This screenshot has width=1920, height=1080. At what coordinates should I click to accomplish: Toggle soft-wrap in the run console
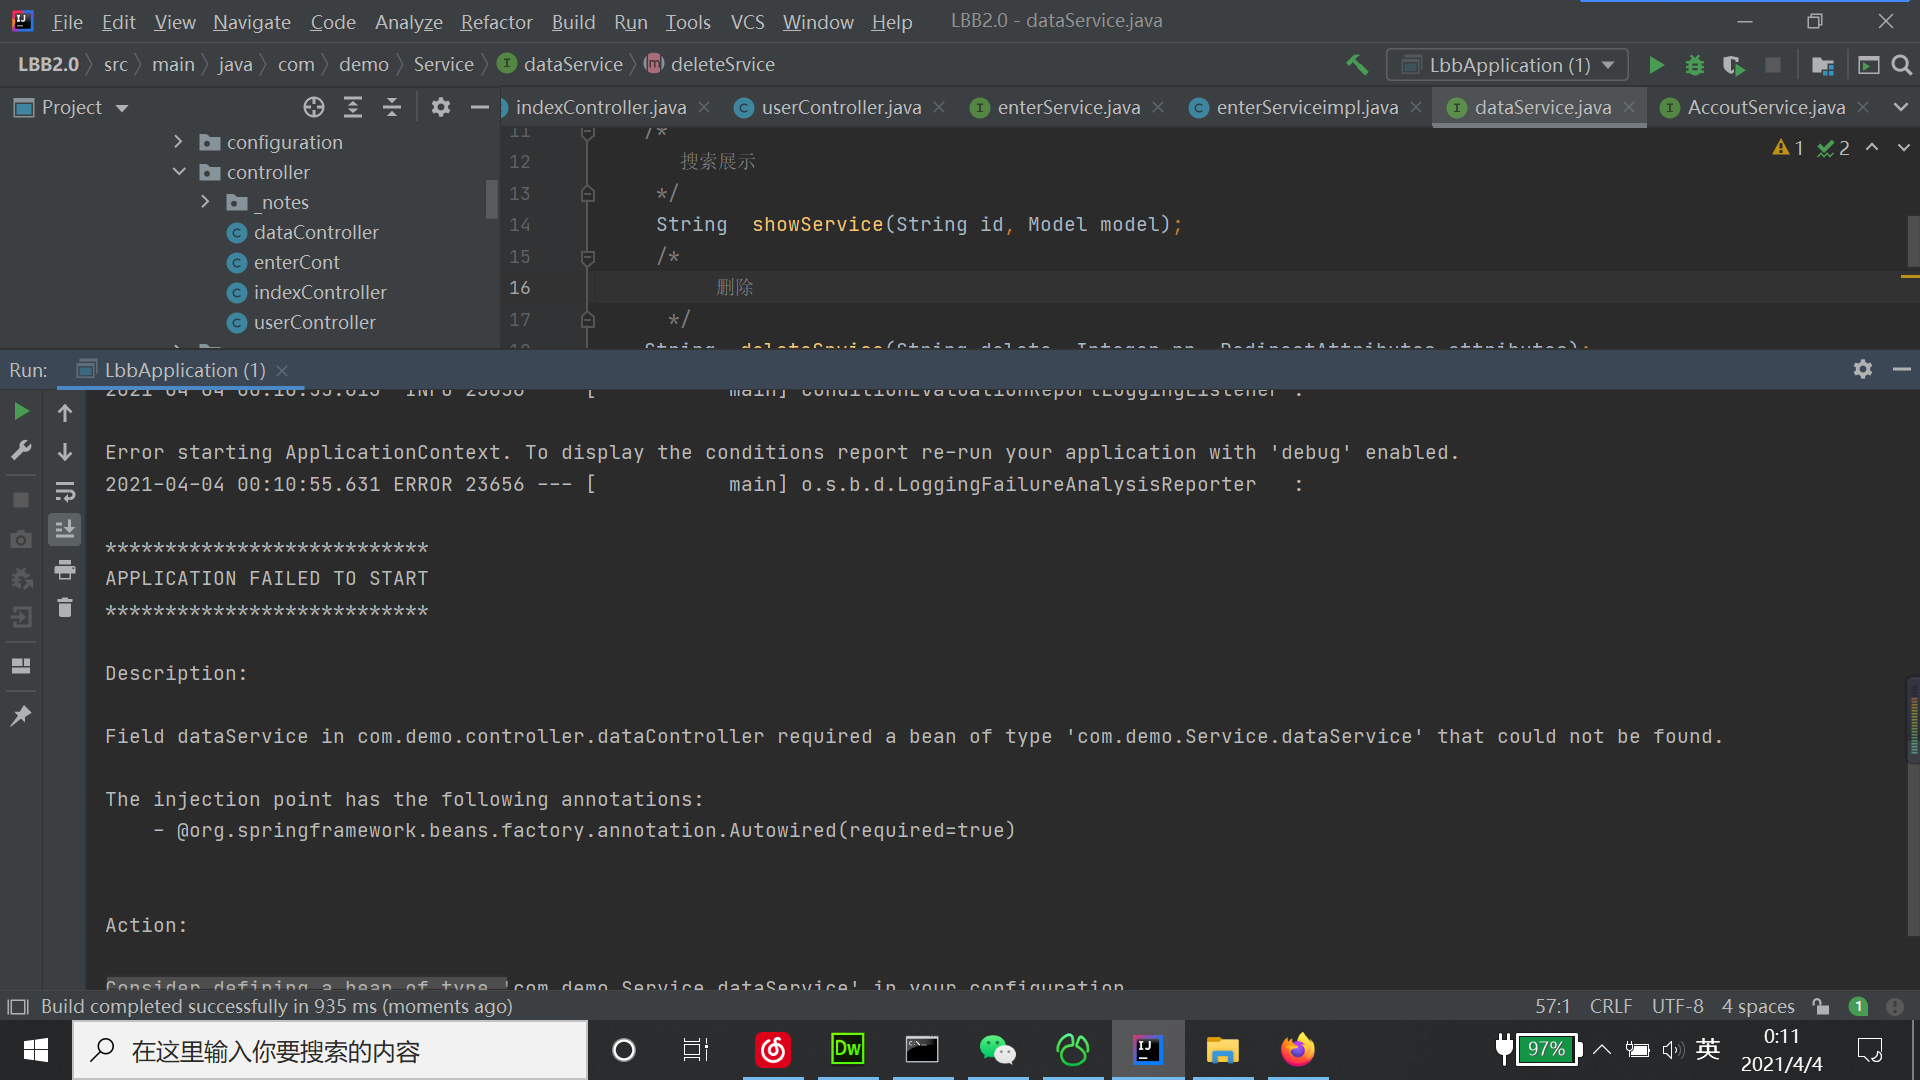click(65, 491)
